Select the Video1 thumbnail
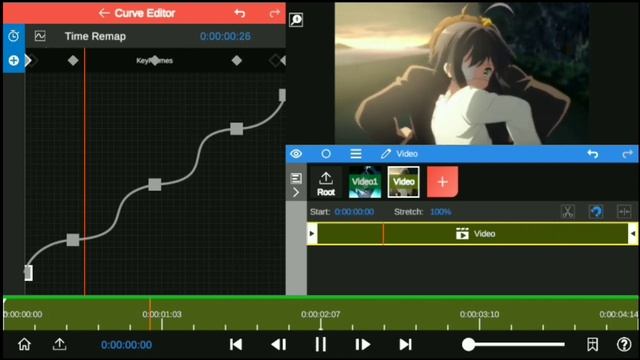Viewport: 640px width, 360px height. click(x=365, y=182)
